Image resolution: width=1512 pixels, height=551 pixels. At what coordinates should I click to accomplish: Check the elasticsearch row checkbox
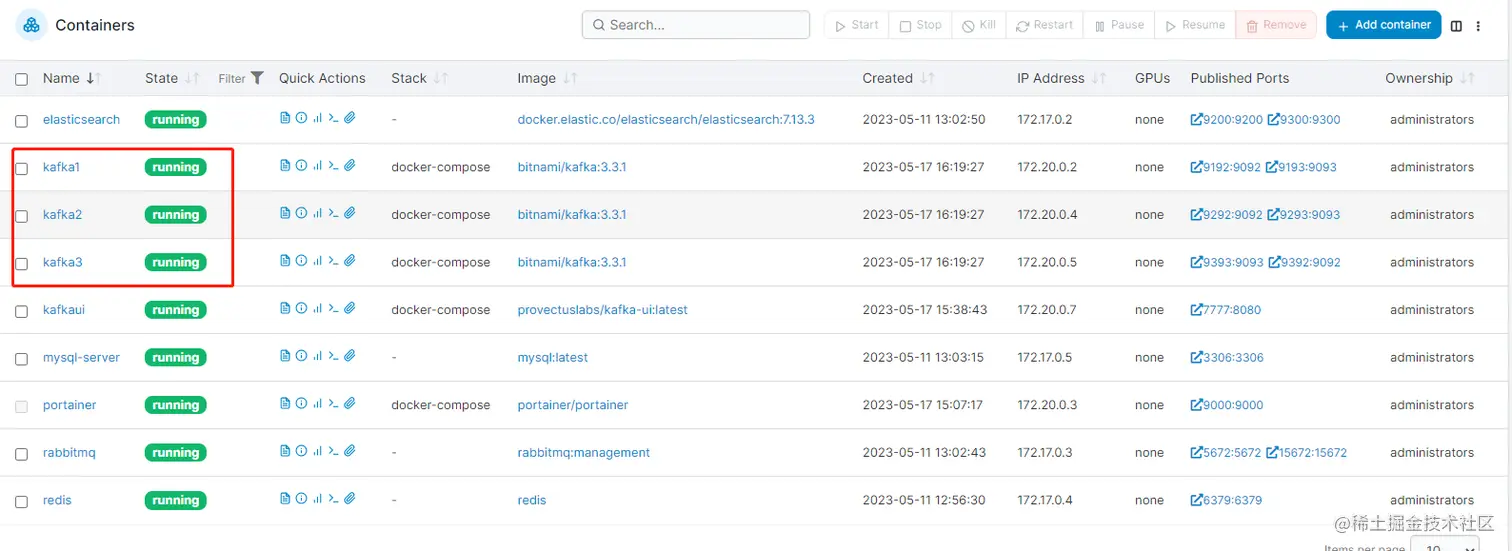(21, 121)
